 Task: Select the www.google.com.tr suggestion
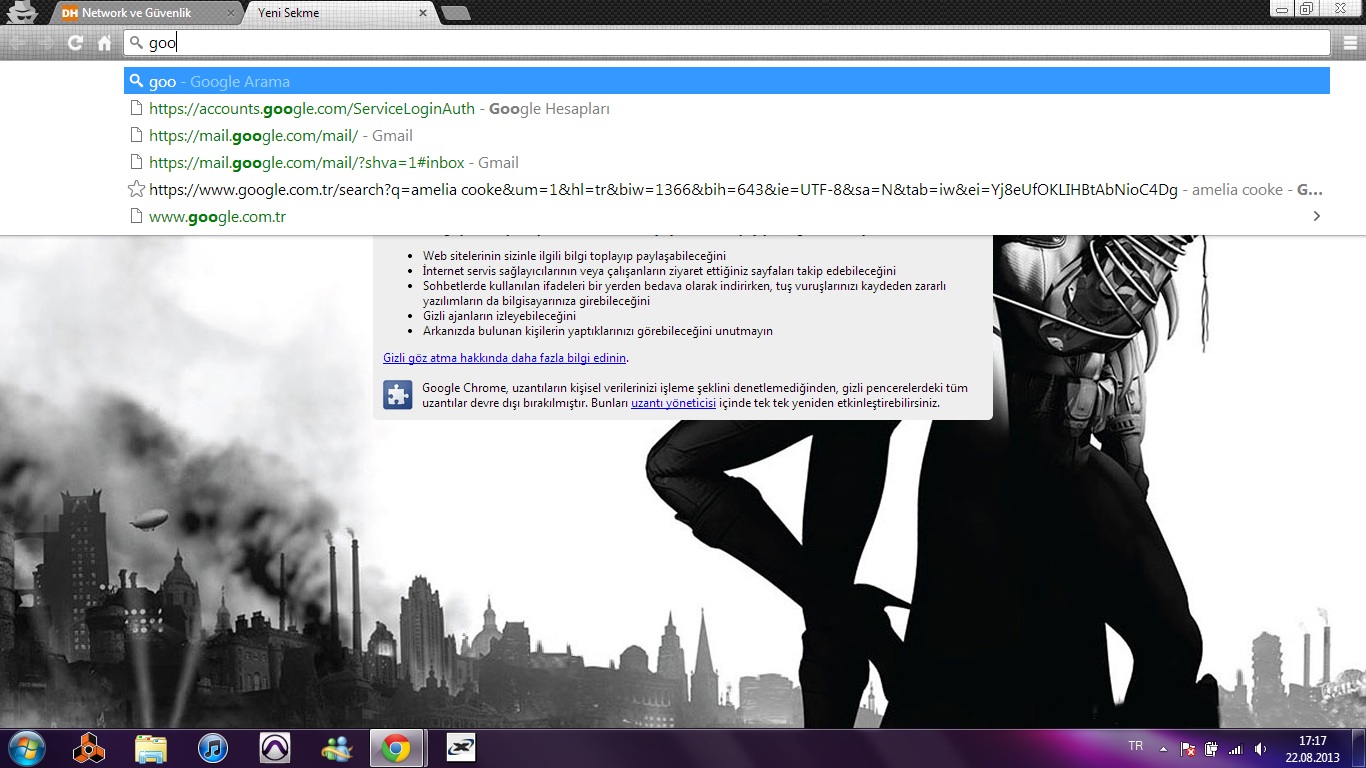click(x=727, y=216)
